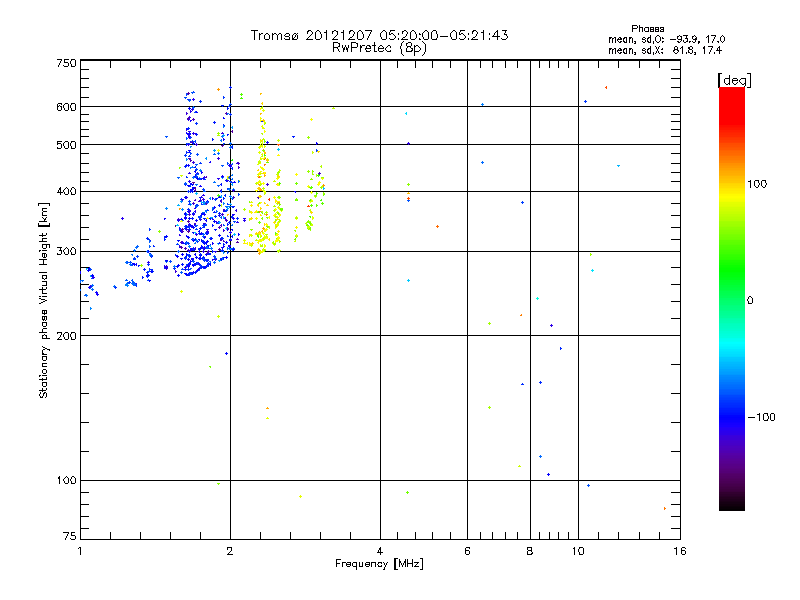Click the x-axis title 'Frequency [MHz]'
The image size is (800, 600).
pos(379,564)
